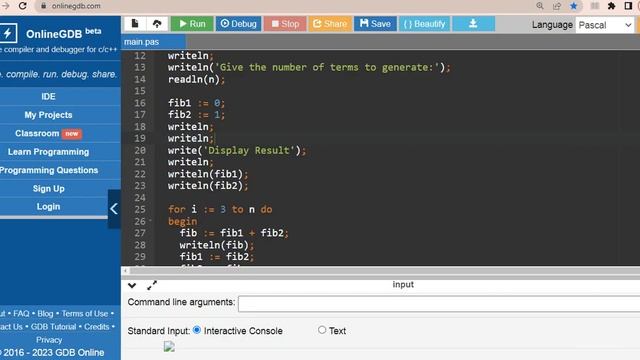640x360 pixels.
Task: Open the Credits footer link
Action: tap(97, 327)
